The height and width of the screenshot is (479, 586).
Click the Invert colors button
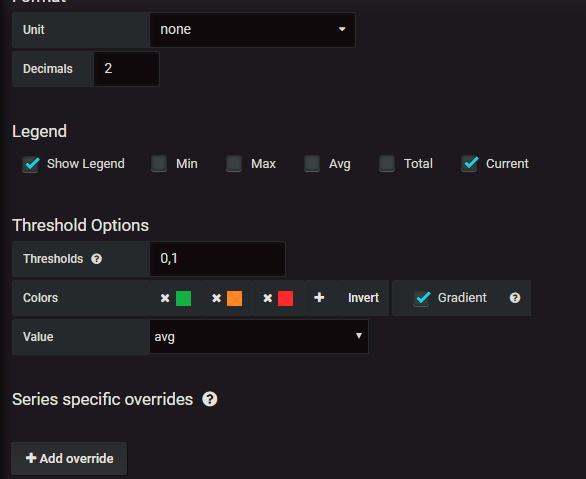[x=363, y=298]
